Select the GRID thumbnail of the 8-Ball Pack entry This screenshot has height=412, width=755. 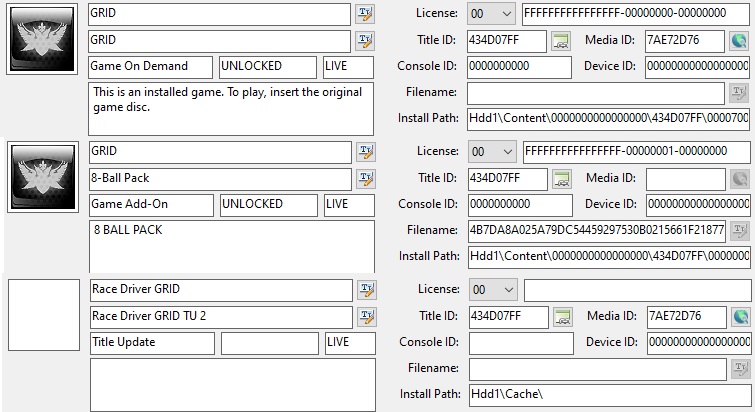(43, 177)
